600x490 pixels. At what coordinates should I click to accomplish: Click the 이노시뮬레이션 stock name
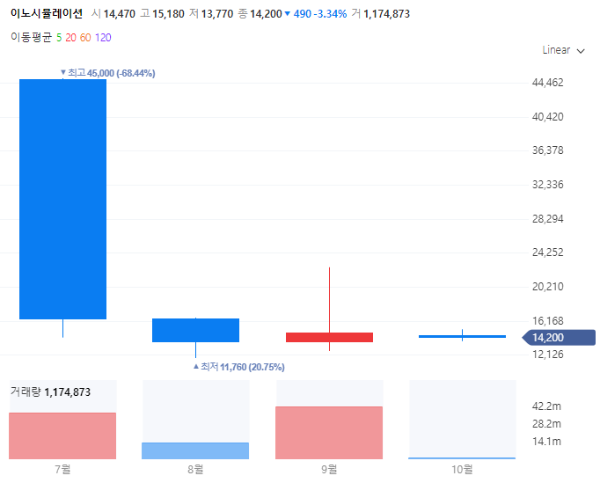[x=46, y=14]
